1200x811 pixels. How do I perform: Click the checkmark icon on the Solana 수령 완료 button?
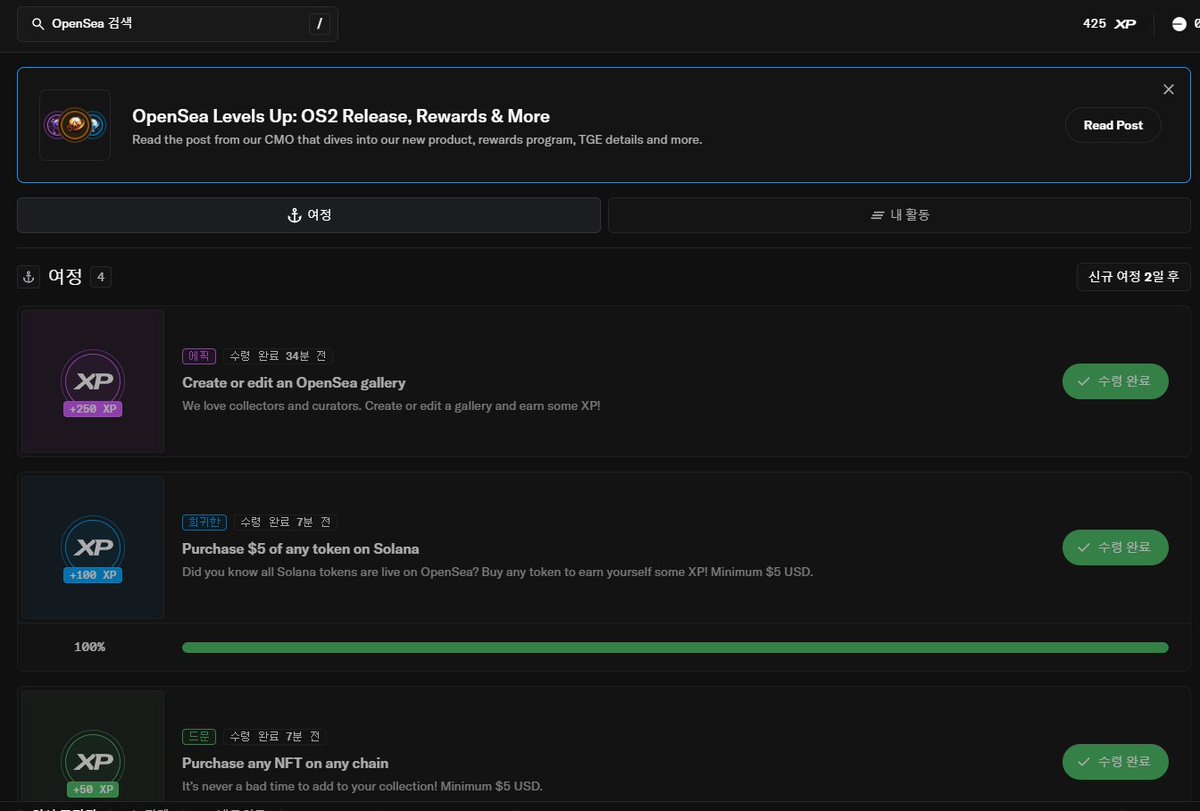[x=1084, y=547]
